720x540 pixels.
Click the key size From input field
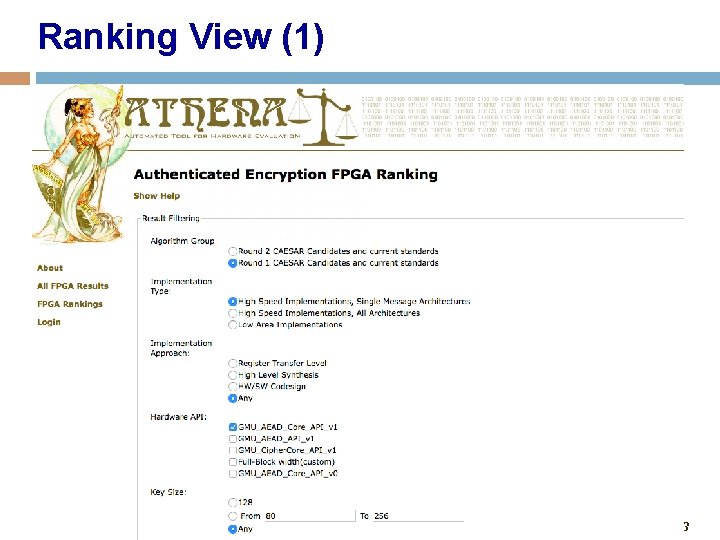click(x=309, y=516)
